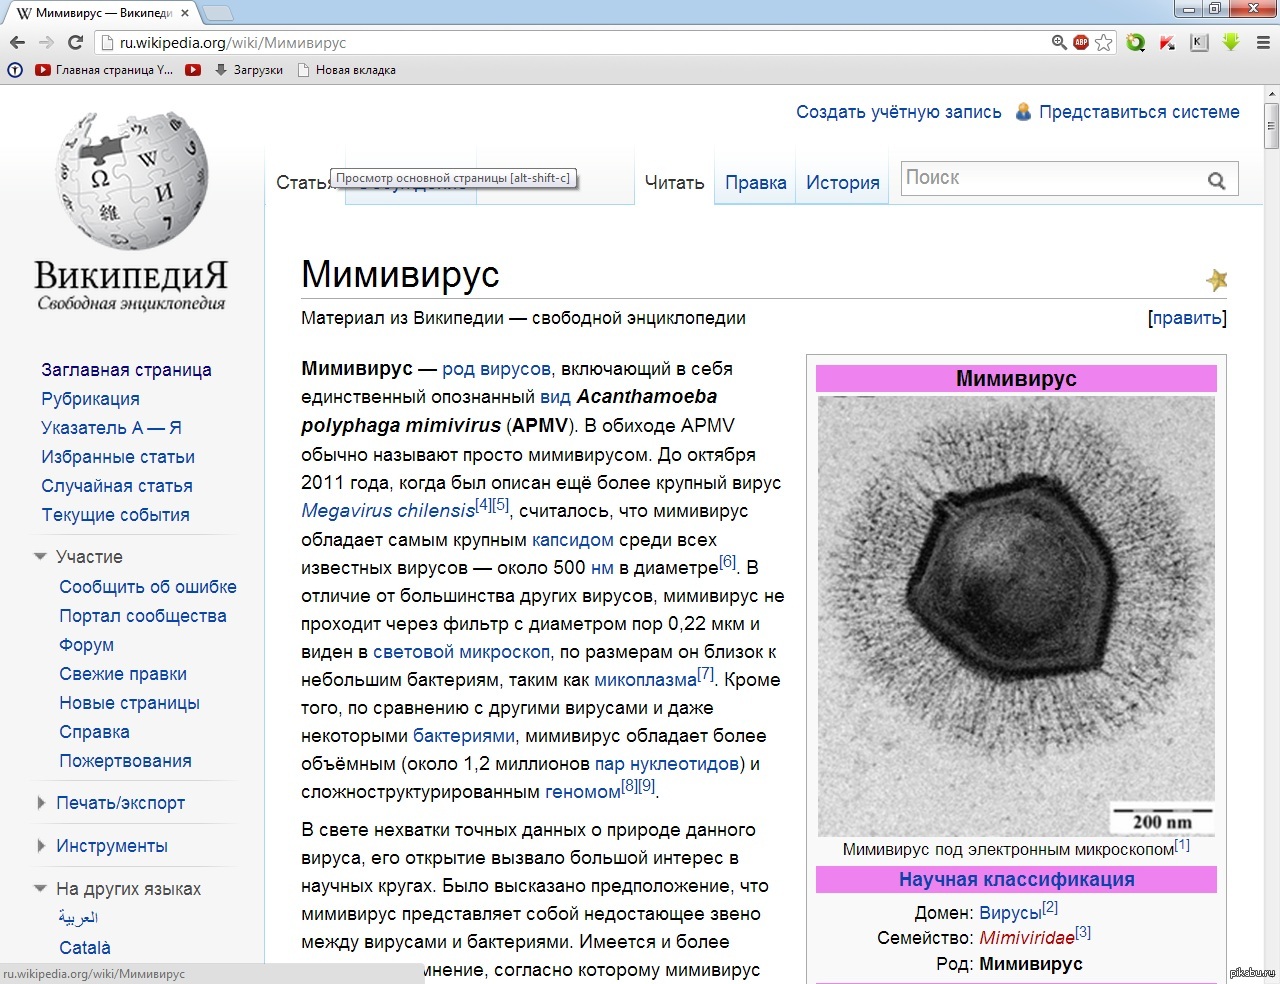Go back with the browser back arrow
Viewport: 1280px width, 984px height.
tap(17, 42)
